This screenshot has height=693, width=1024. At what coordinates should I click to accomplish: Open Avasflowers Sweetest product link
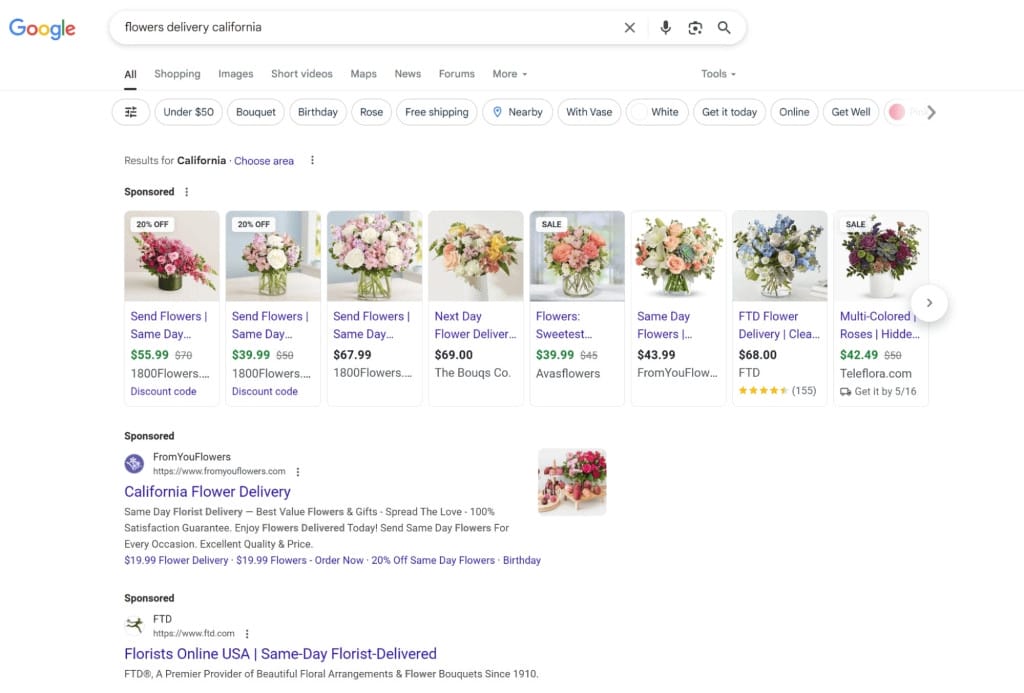point(564,325)
